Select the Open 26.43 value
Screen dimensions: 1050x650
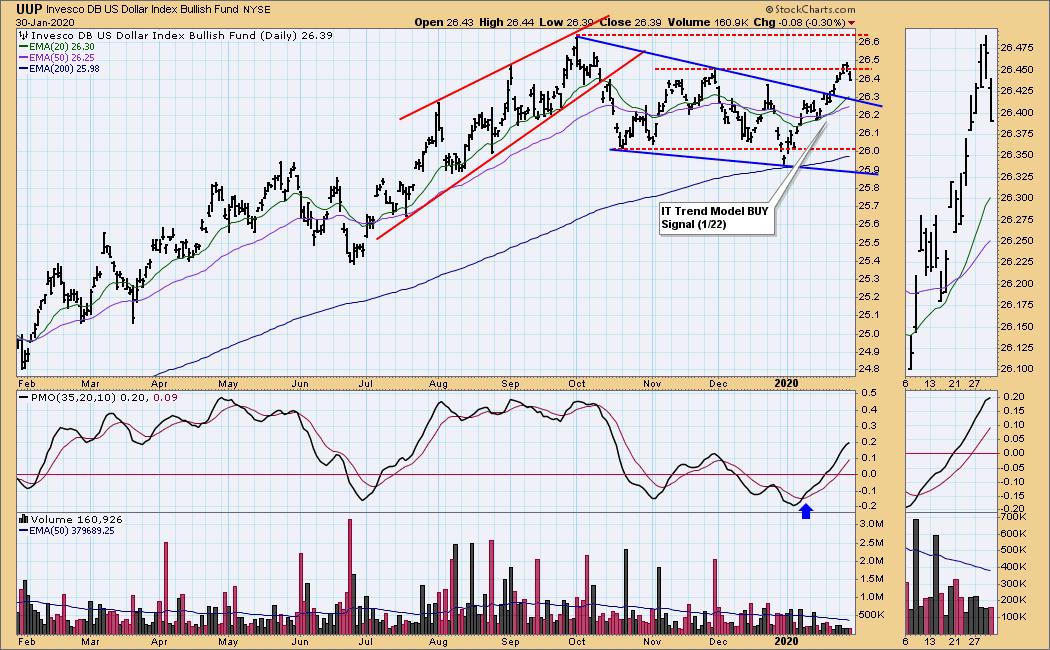445,22
